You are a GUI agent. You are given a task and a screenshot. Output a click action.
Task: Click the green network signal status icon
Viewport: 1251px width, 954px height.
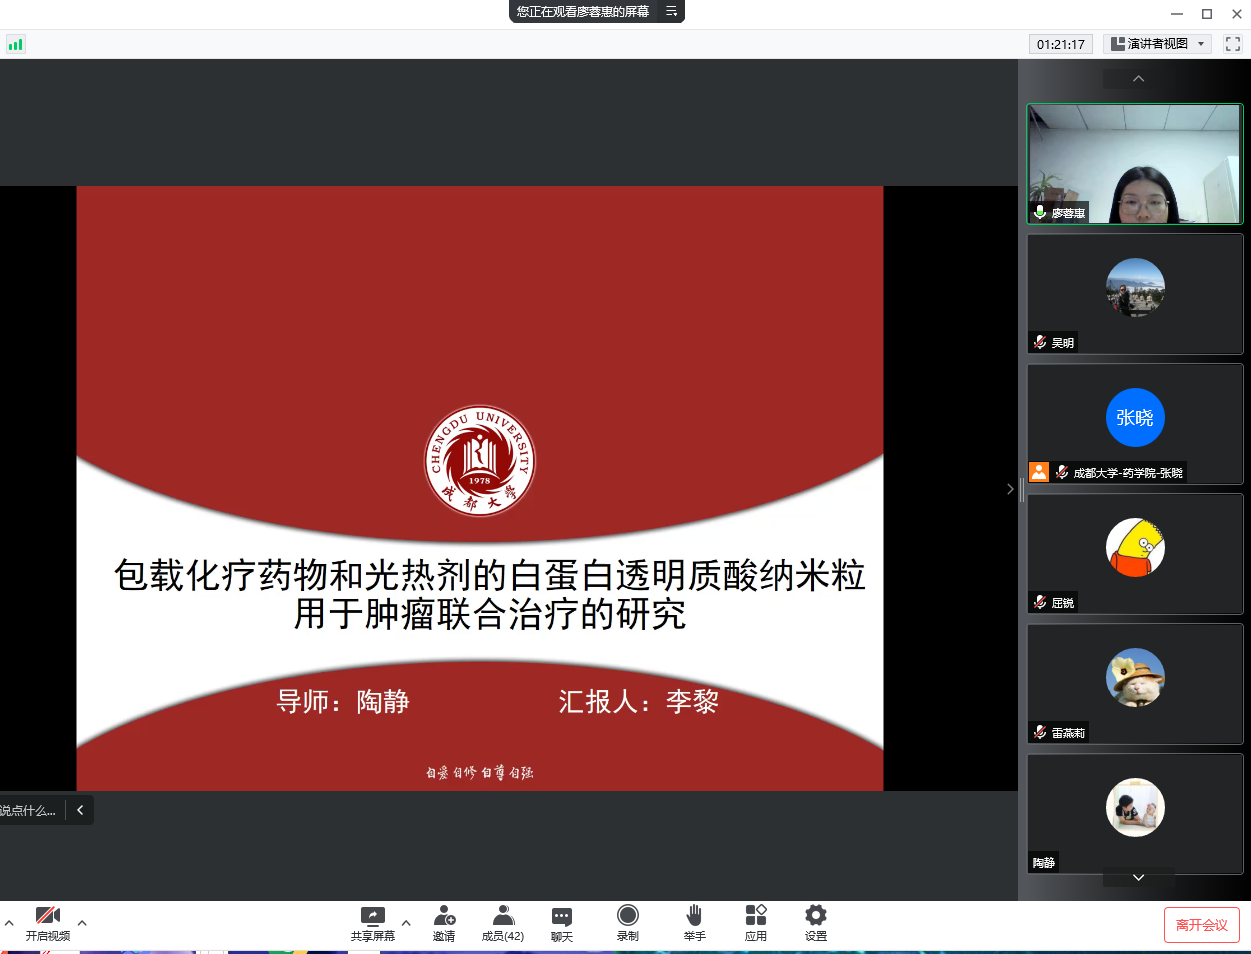pyautogui.click(x=15, y=44)
